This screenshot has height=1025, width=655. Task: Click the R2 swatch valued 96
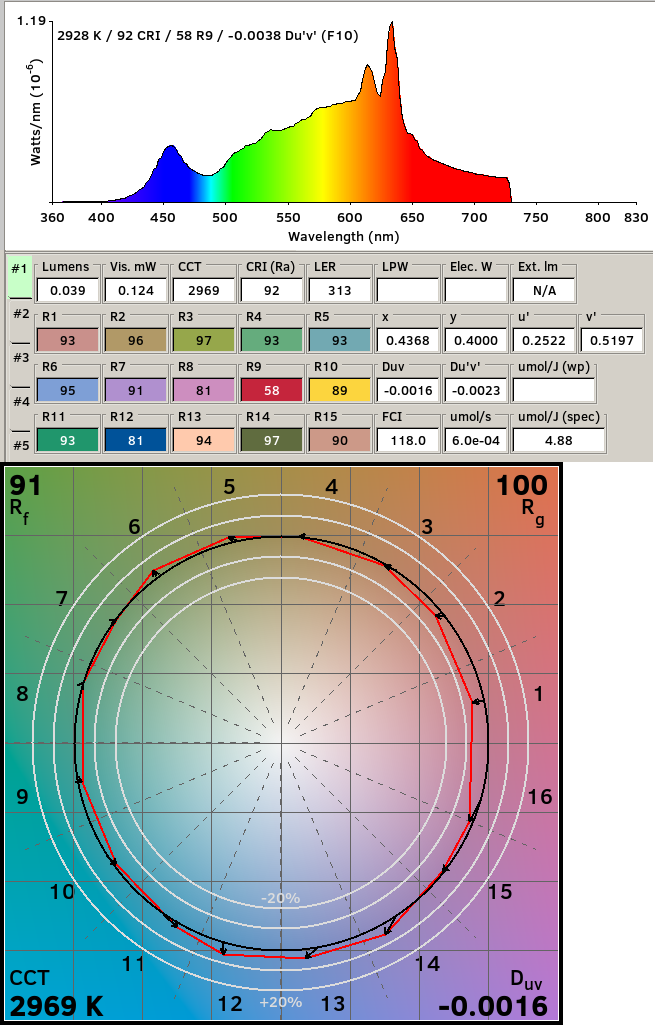136,341
